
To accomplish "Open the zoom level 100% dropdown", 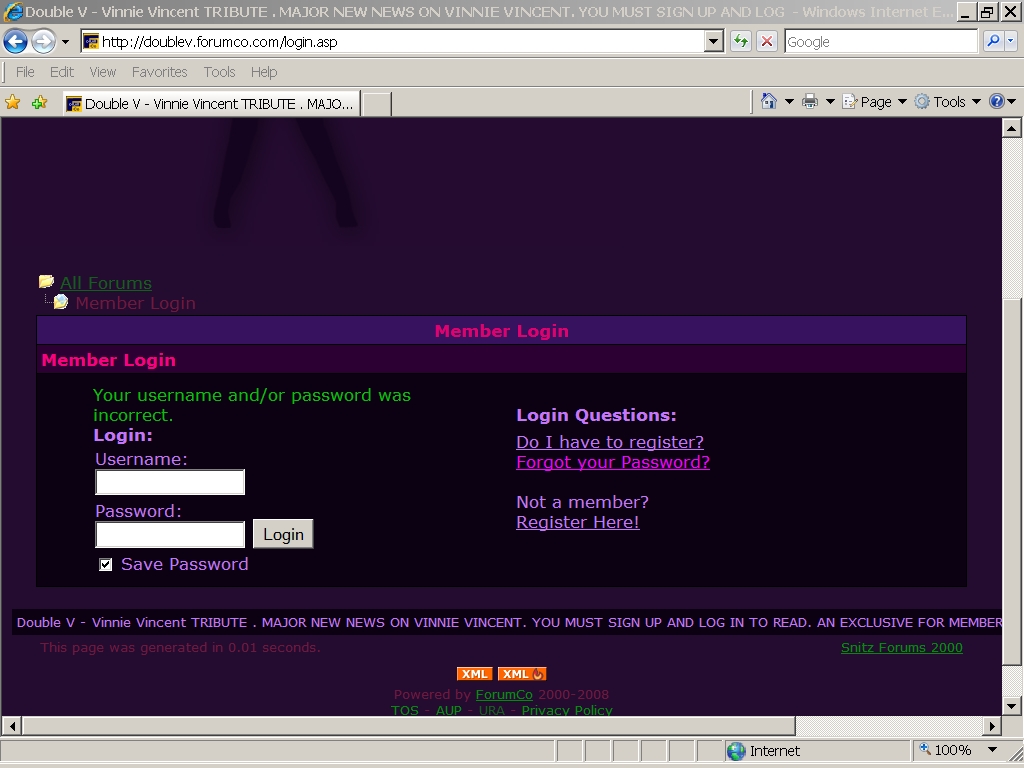I will [x=992, y=750].
